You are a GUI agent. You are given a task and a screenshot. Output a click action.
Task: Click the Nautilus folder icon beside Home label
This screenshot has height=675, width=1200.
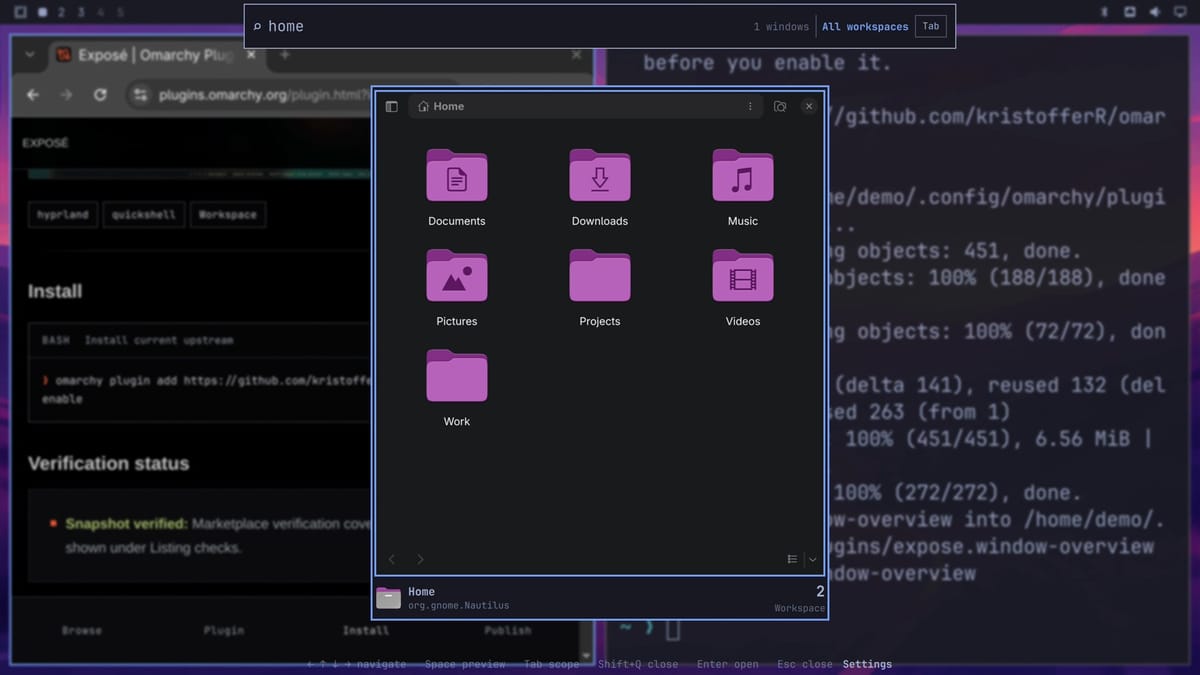click(388, 598)
